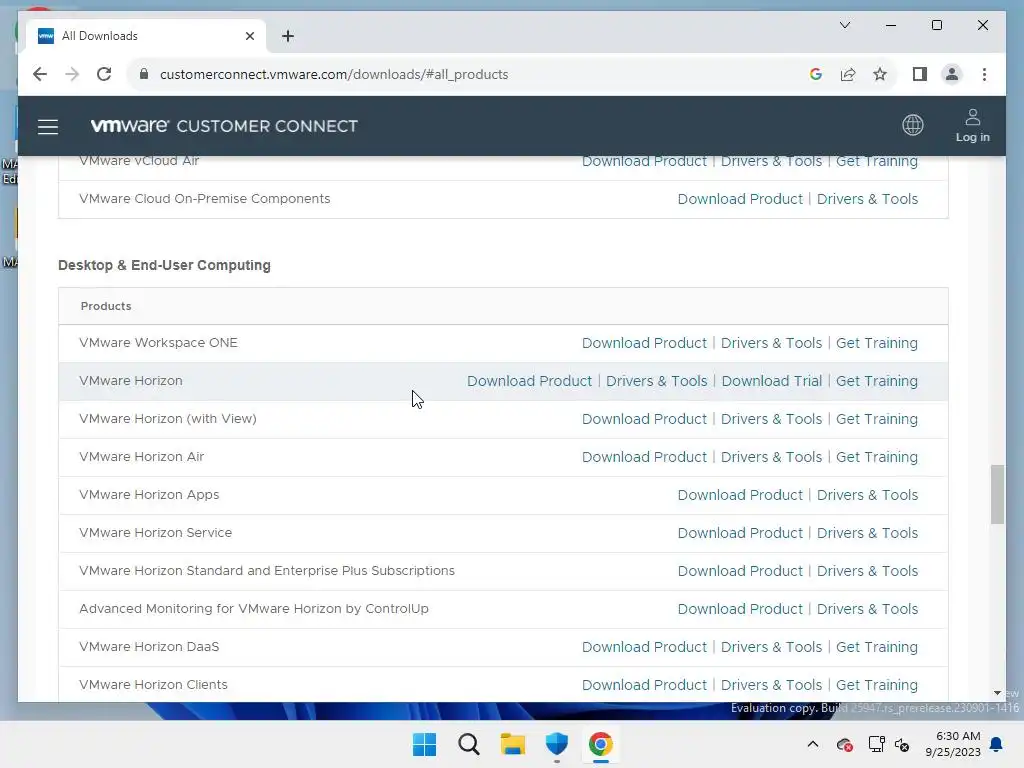Download Product for VMware Horizon DaaS
The width and height of the screenshot is (1024, 768).
tap(644, 647)
